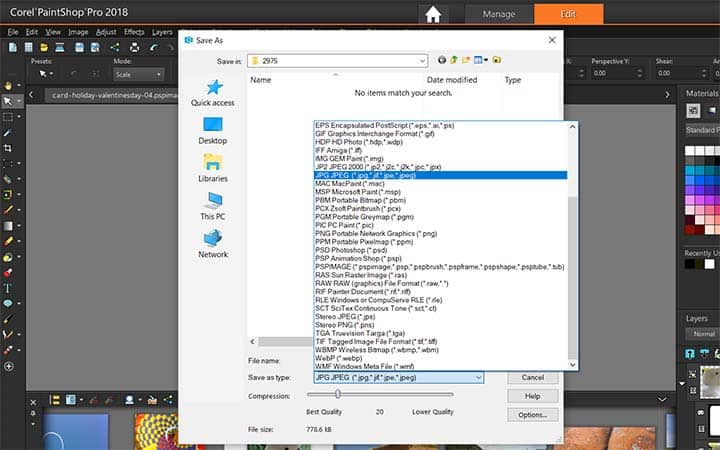Open the Effects menu
The image size is (720, 450).
point(134,32)
